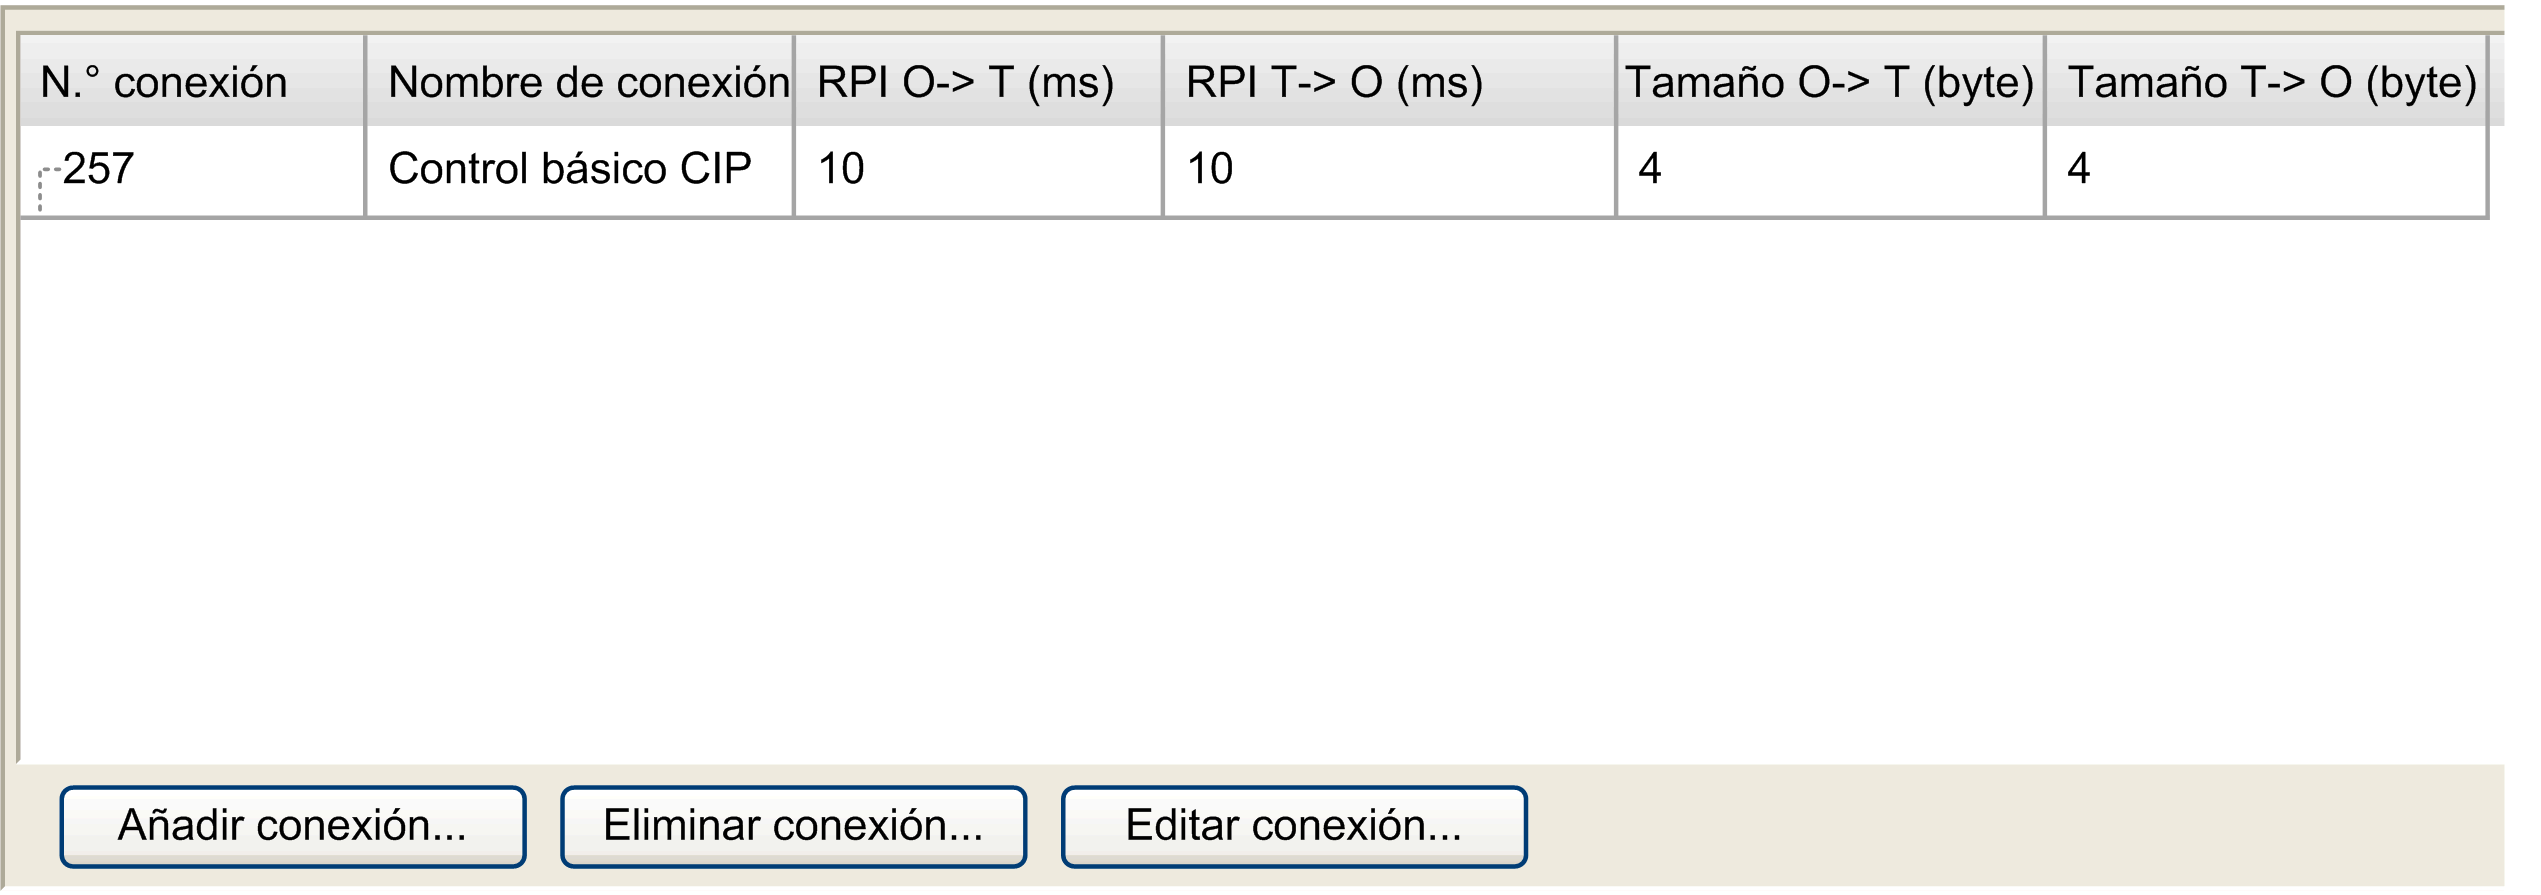
Task: Select the Tamaño T-> O value 4
Action: 2079,169
